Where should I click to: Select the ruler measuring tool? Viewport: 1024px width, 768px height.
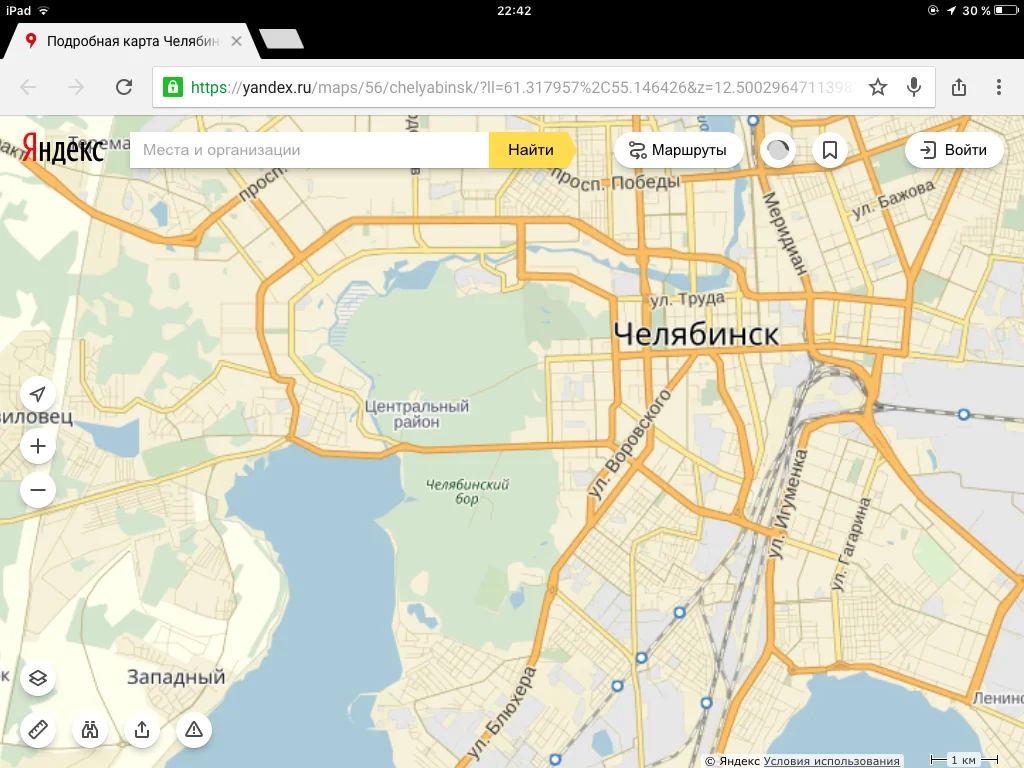(38, 729)
